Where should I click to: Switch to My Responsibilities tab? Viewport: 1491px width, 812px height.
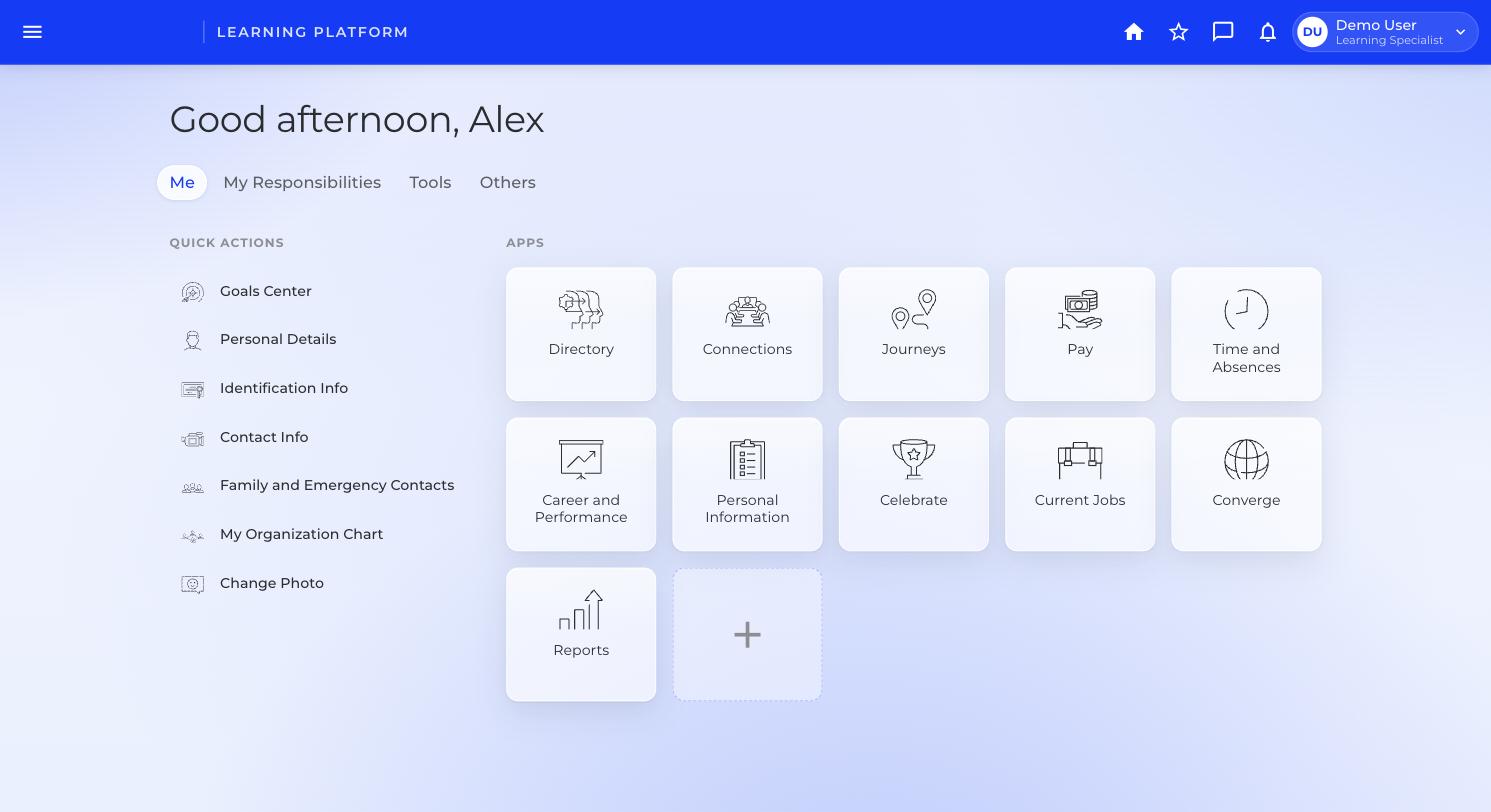click(302, 182)
